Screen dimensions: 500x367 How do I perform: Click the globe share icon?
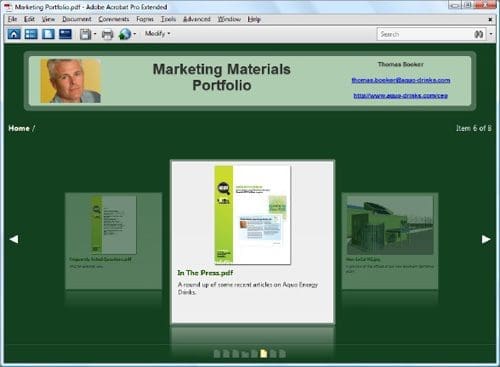125,34
